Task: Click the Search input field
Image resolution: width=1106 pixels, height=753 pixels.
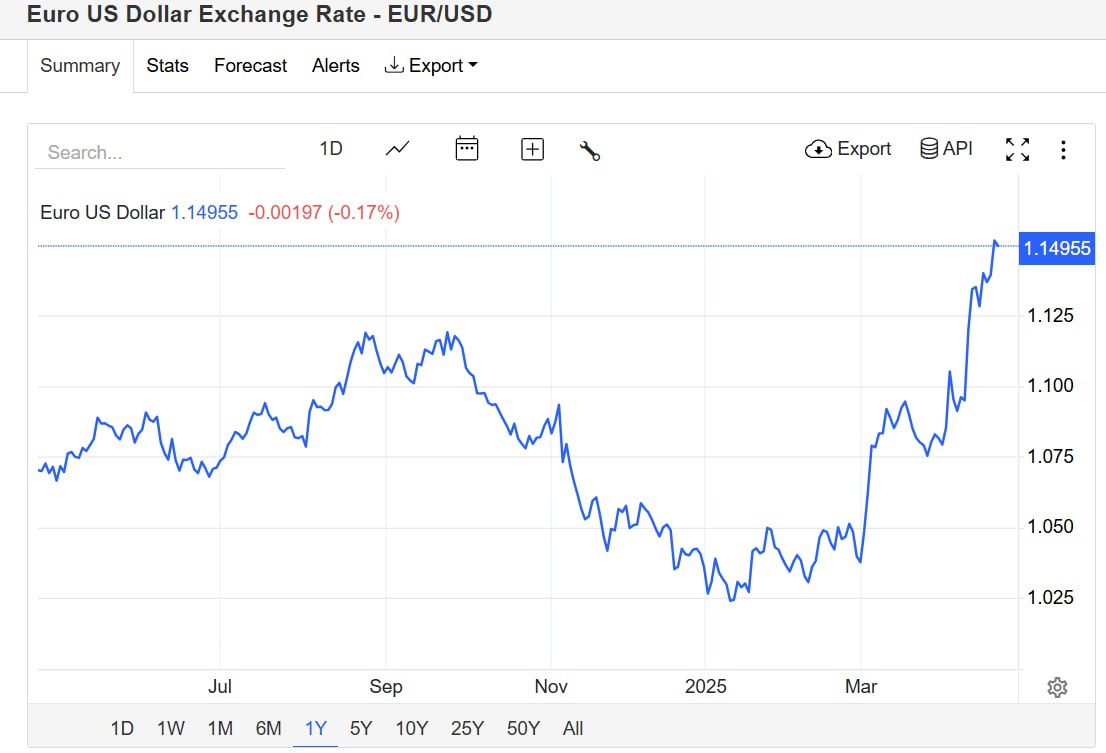Action: click(x=160, y=153)
